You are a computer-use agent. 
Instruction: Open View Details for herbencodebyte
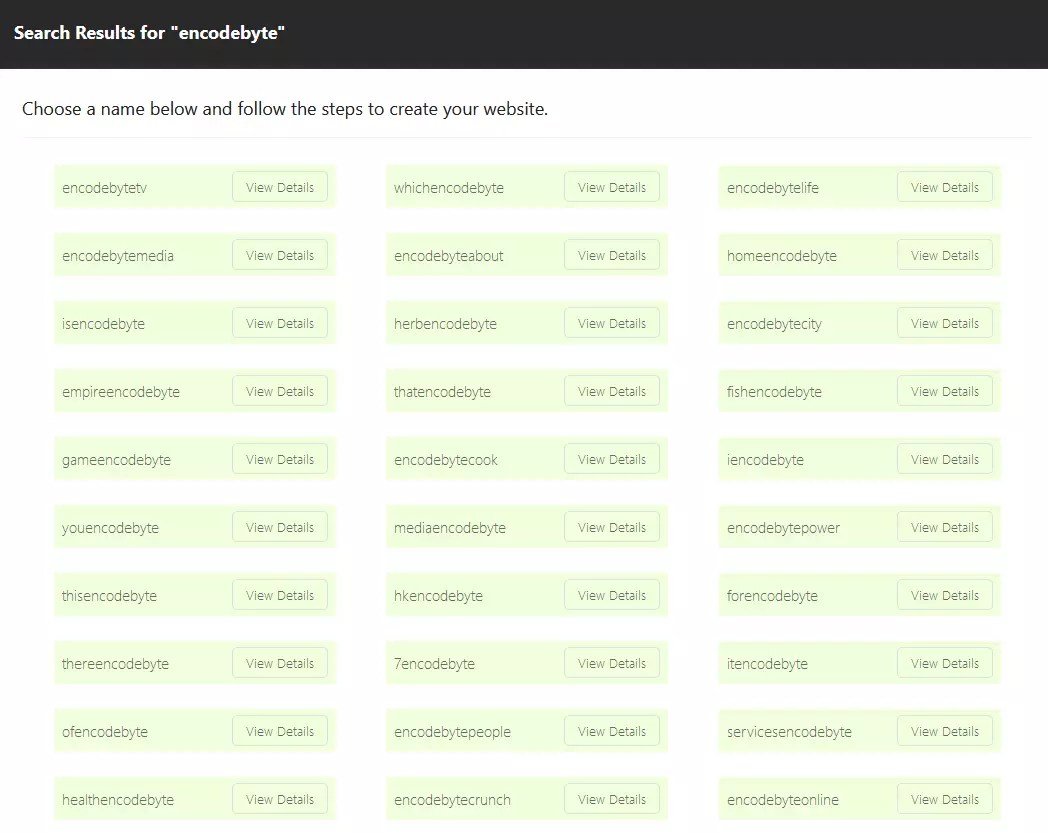[x=612, y=324]
